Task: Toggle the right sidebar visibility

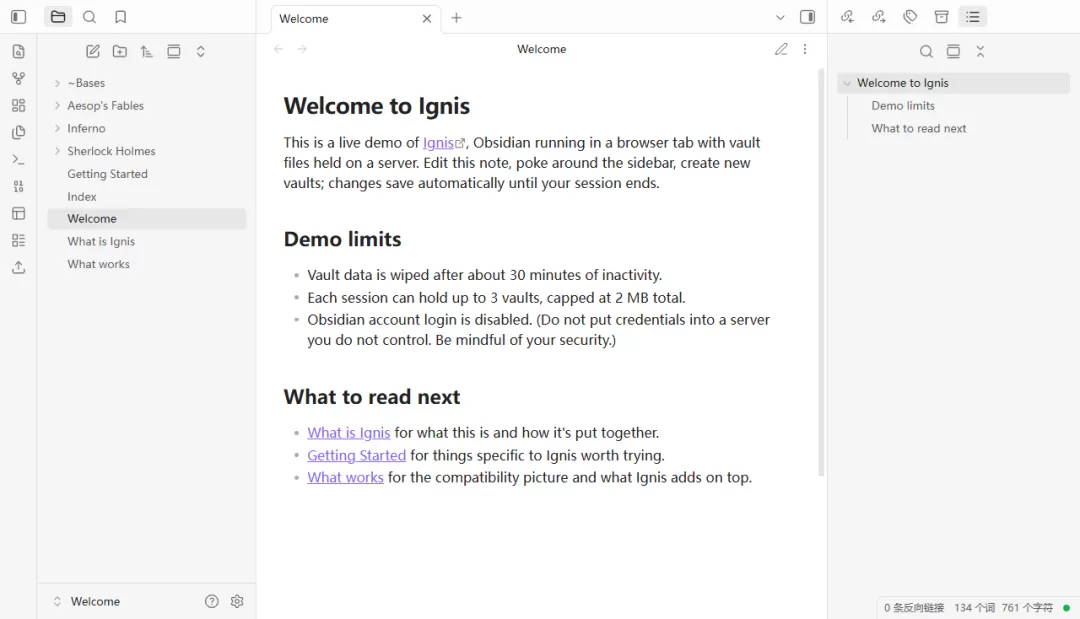Action: click(x=807, y=17)
